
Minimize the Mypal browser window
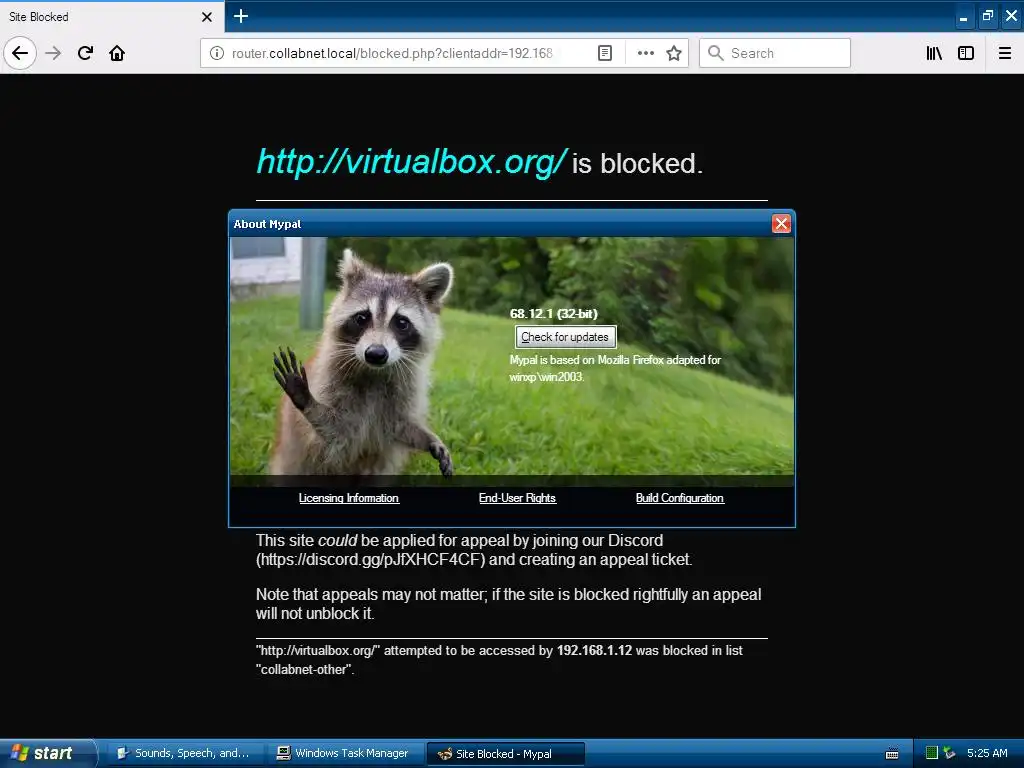coord(963,17)
